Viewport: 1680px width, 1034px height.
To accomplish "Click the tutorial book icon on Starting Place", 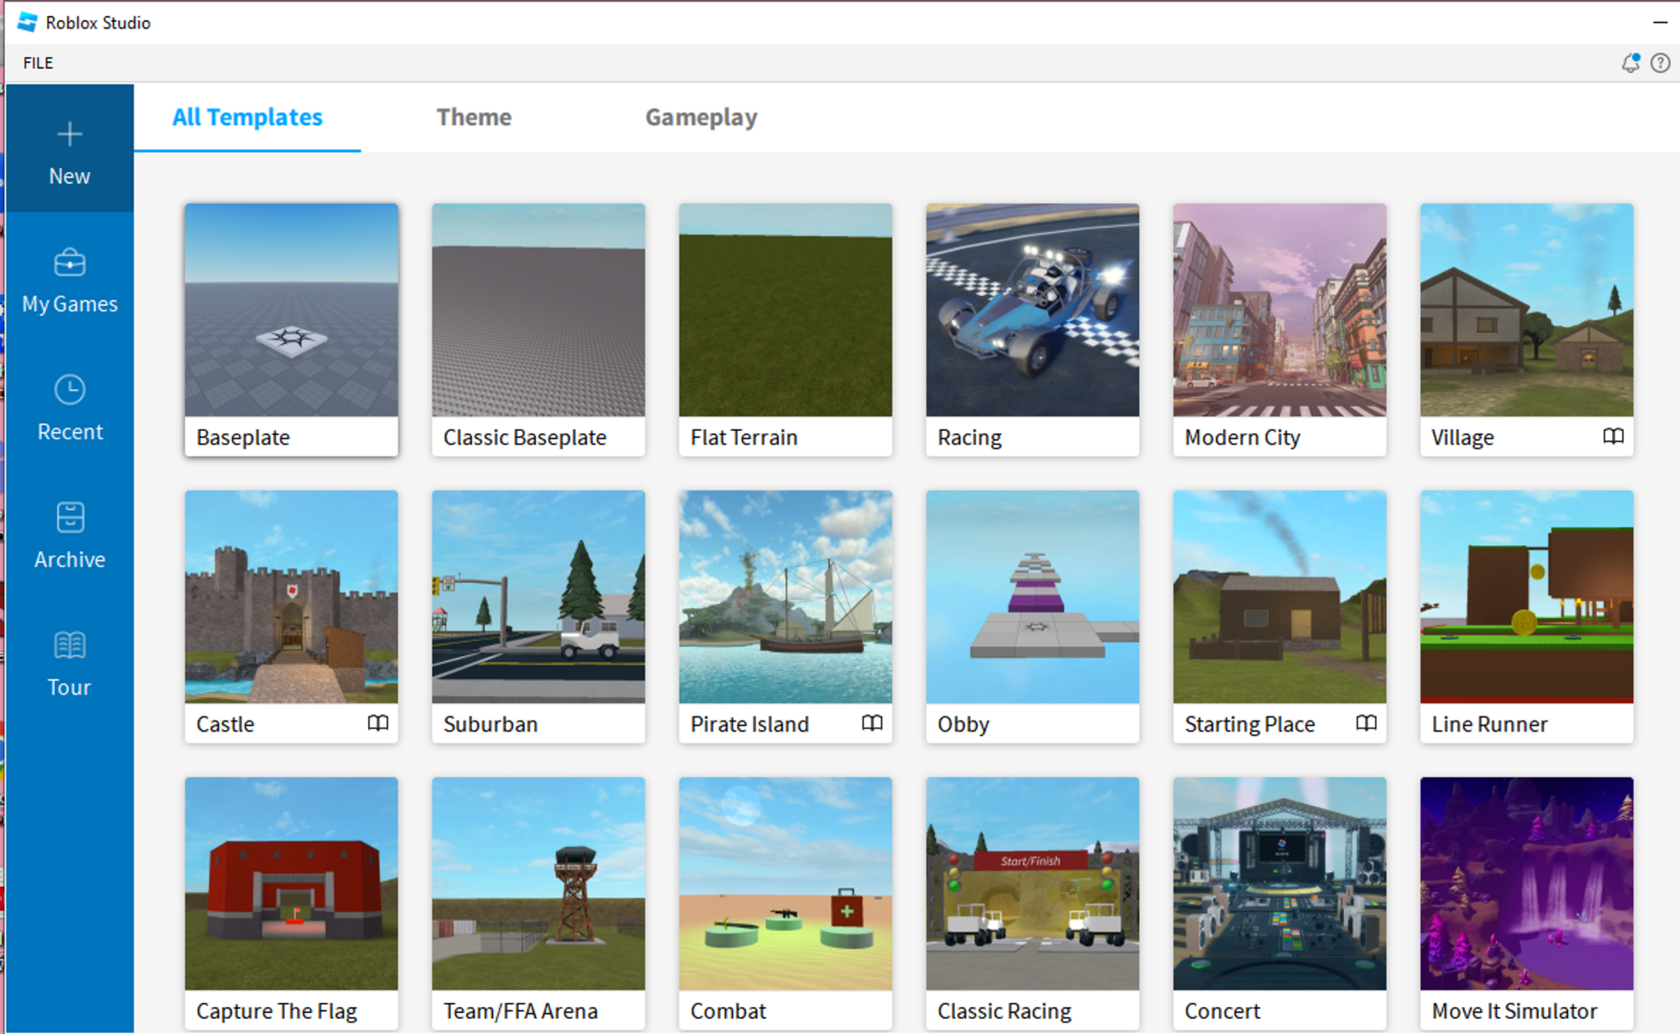I will pyautogui.click(x=1366, y=723).
